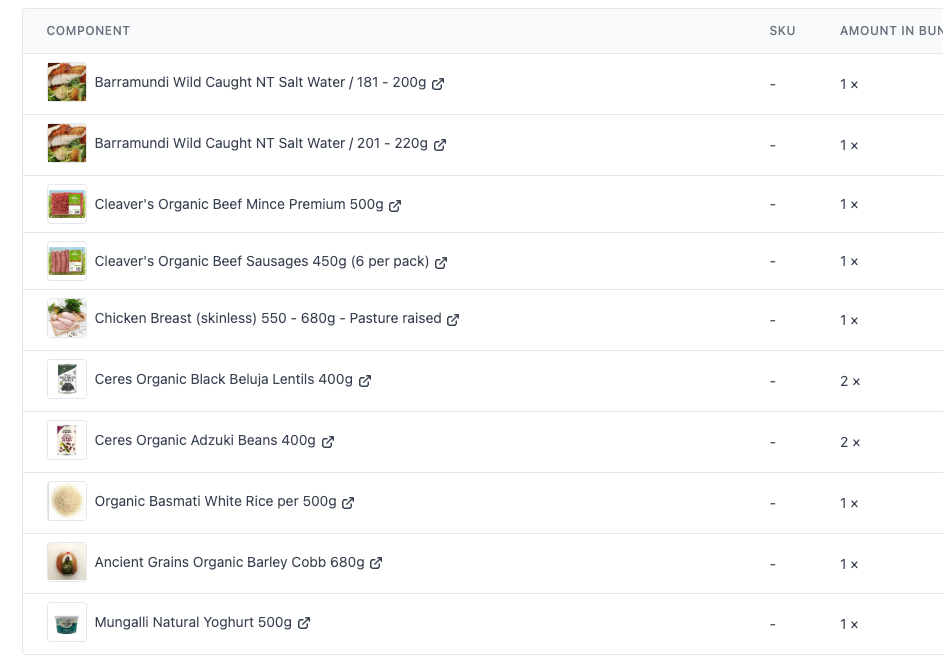Select the Mungalli Natural Yoghurt tub thumbnail
The width and height of the screenshot is (943, 660).
tap(67, 622)
